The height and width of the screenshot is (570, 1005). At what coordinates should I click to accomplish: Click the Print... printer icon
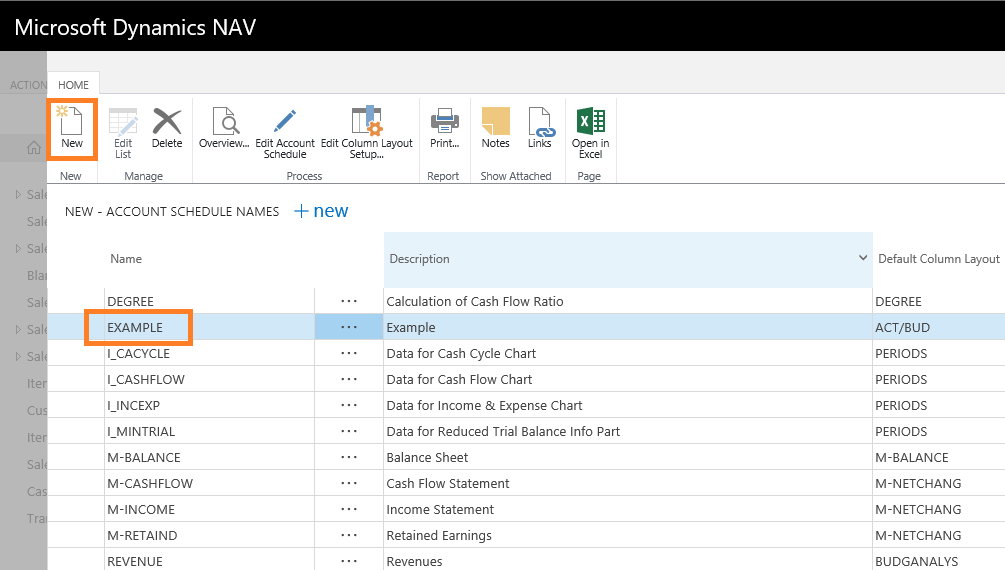[445, 121]
